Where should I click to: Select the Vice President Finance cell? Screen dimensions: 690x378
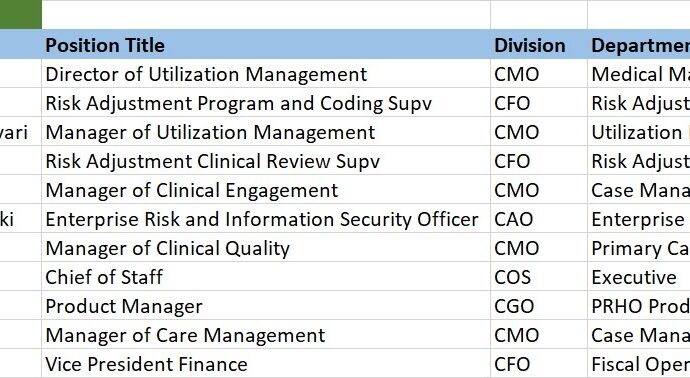[266, 364]
